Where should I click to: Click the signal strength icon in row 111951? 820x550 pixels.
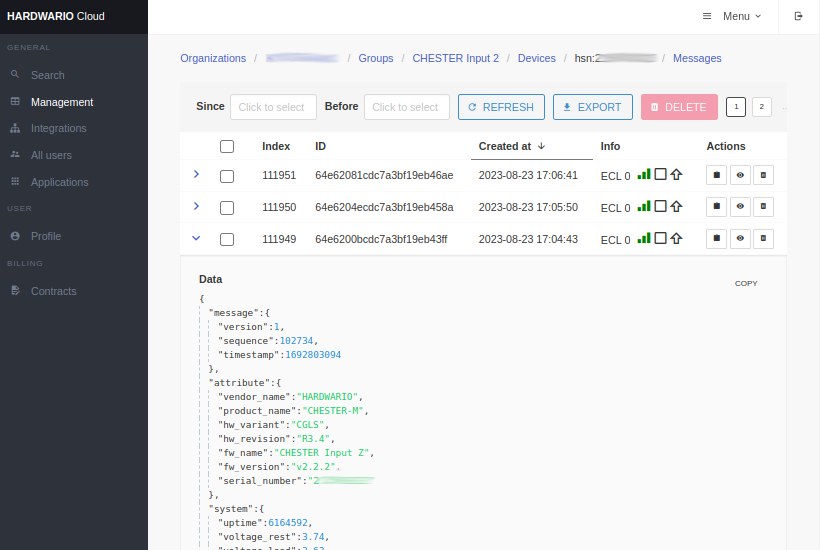click(x=644, y=174)
